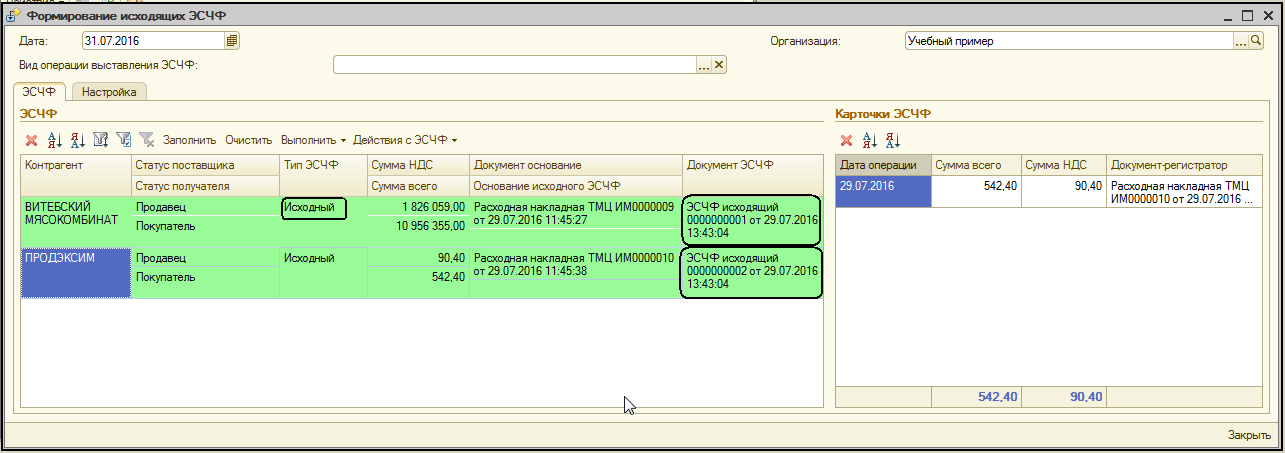Sort Карточки ЭСЧФ in descending order

coord(893,140)
